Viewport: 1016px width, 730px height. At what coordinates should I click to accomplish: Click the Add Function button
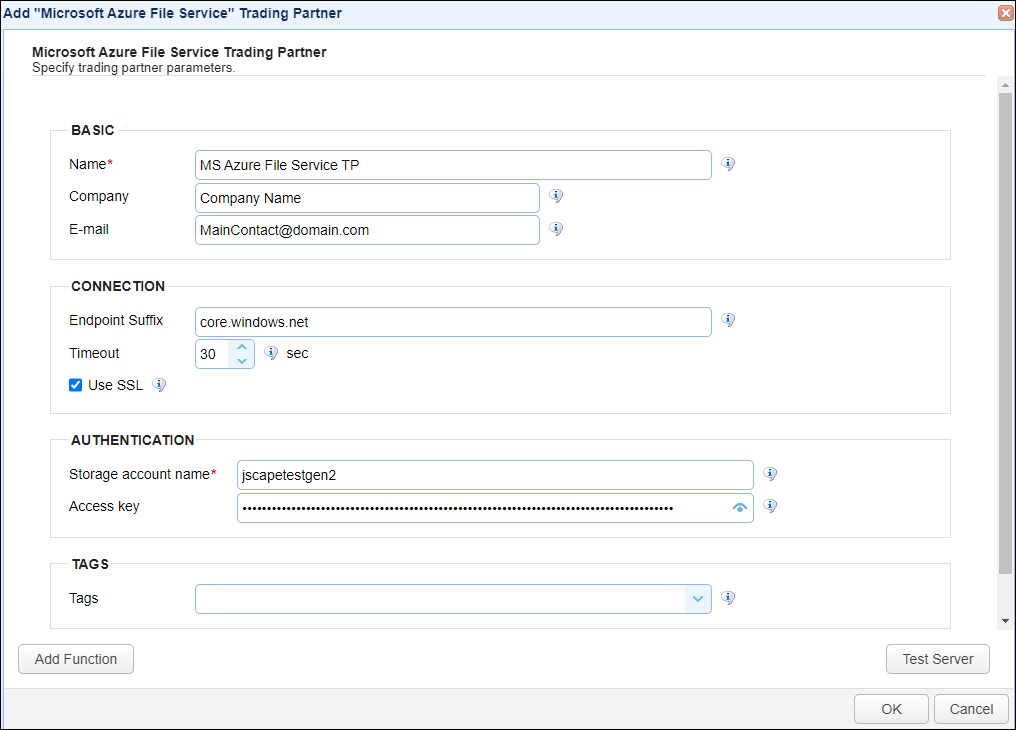coord(76,659)
